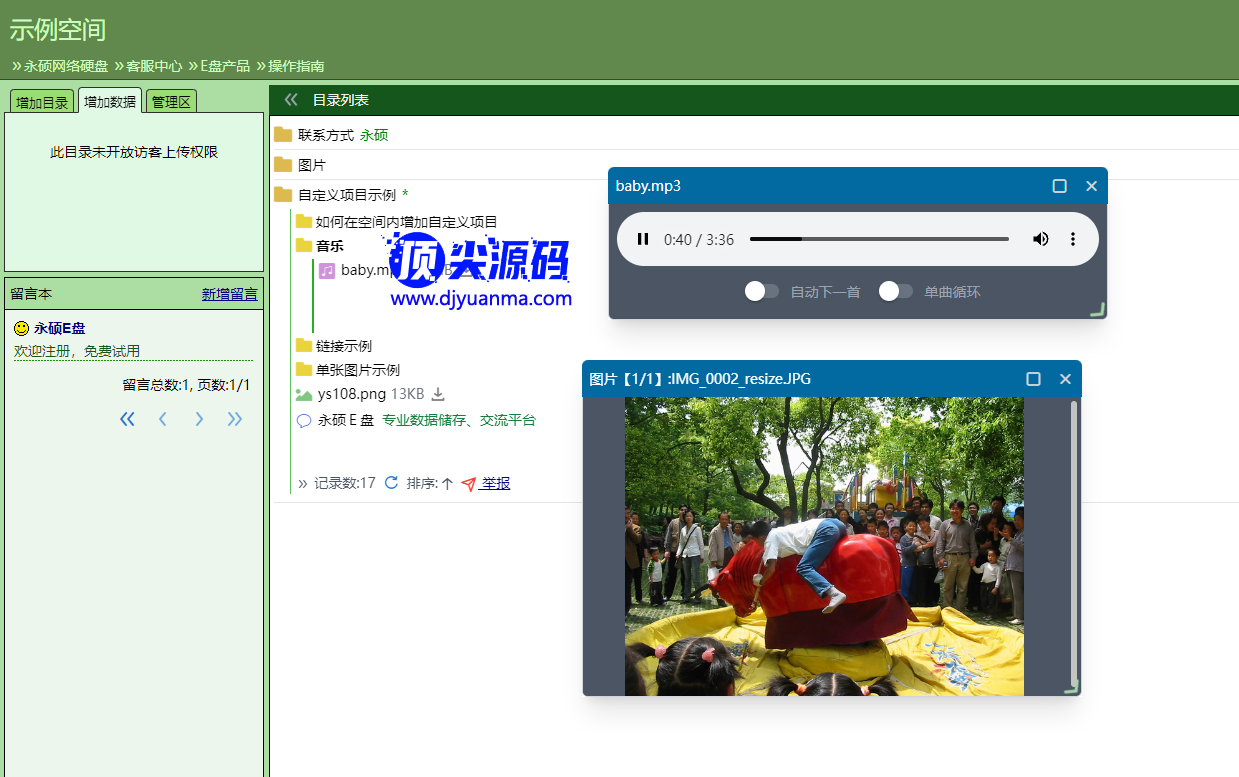Seek on the audio progress bar
Image resolution: width=1239 pixels, height=777 pixels.
click(878, 239)
